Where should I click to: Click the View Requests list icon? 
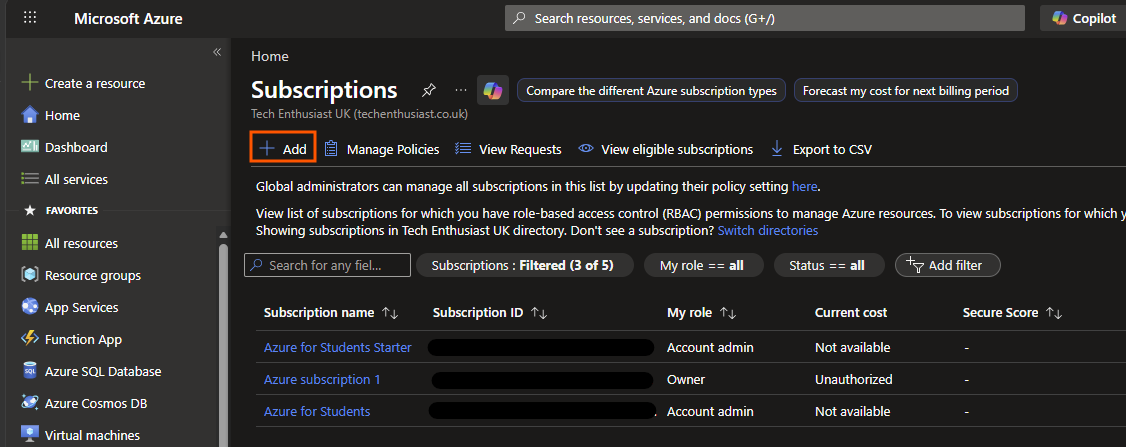pos(463,149)
